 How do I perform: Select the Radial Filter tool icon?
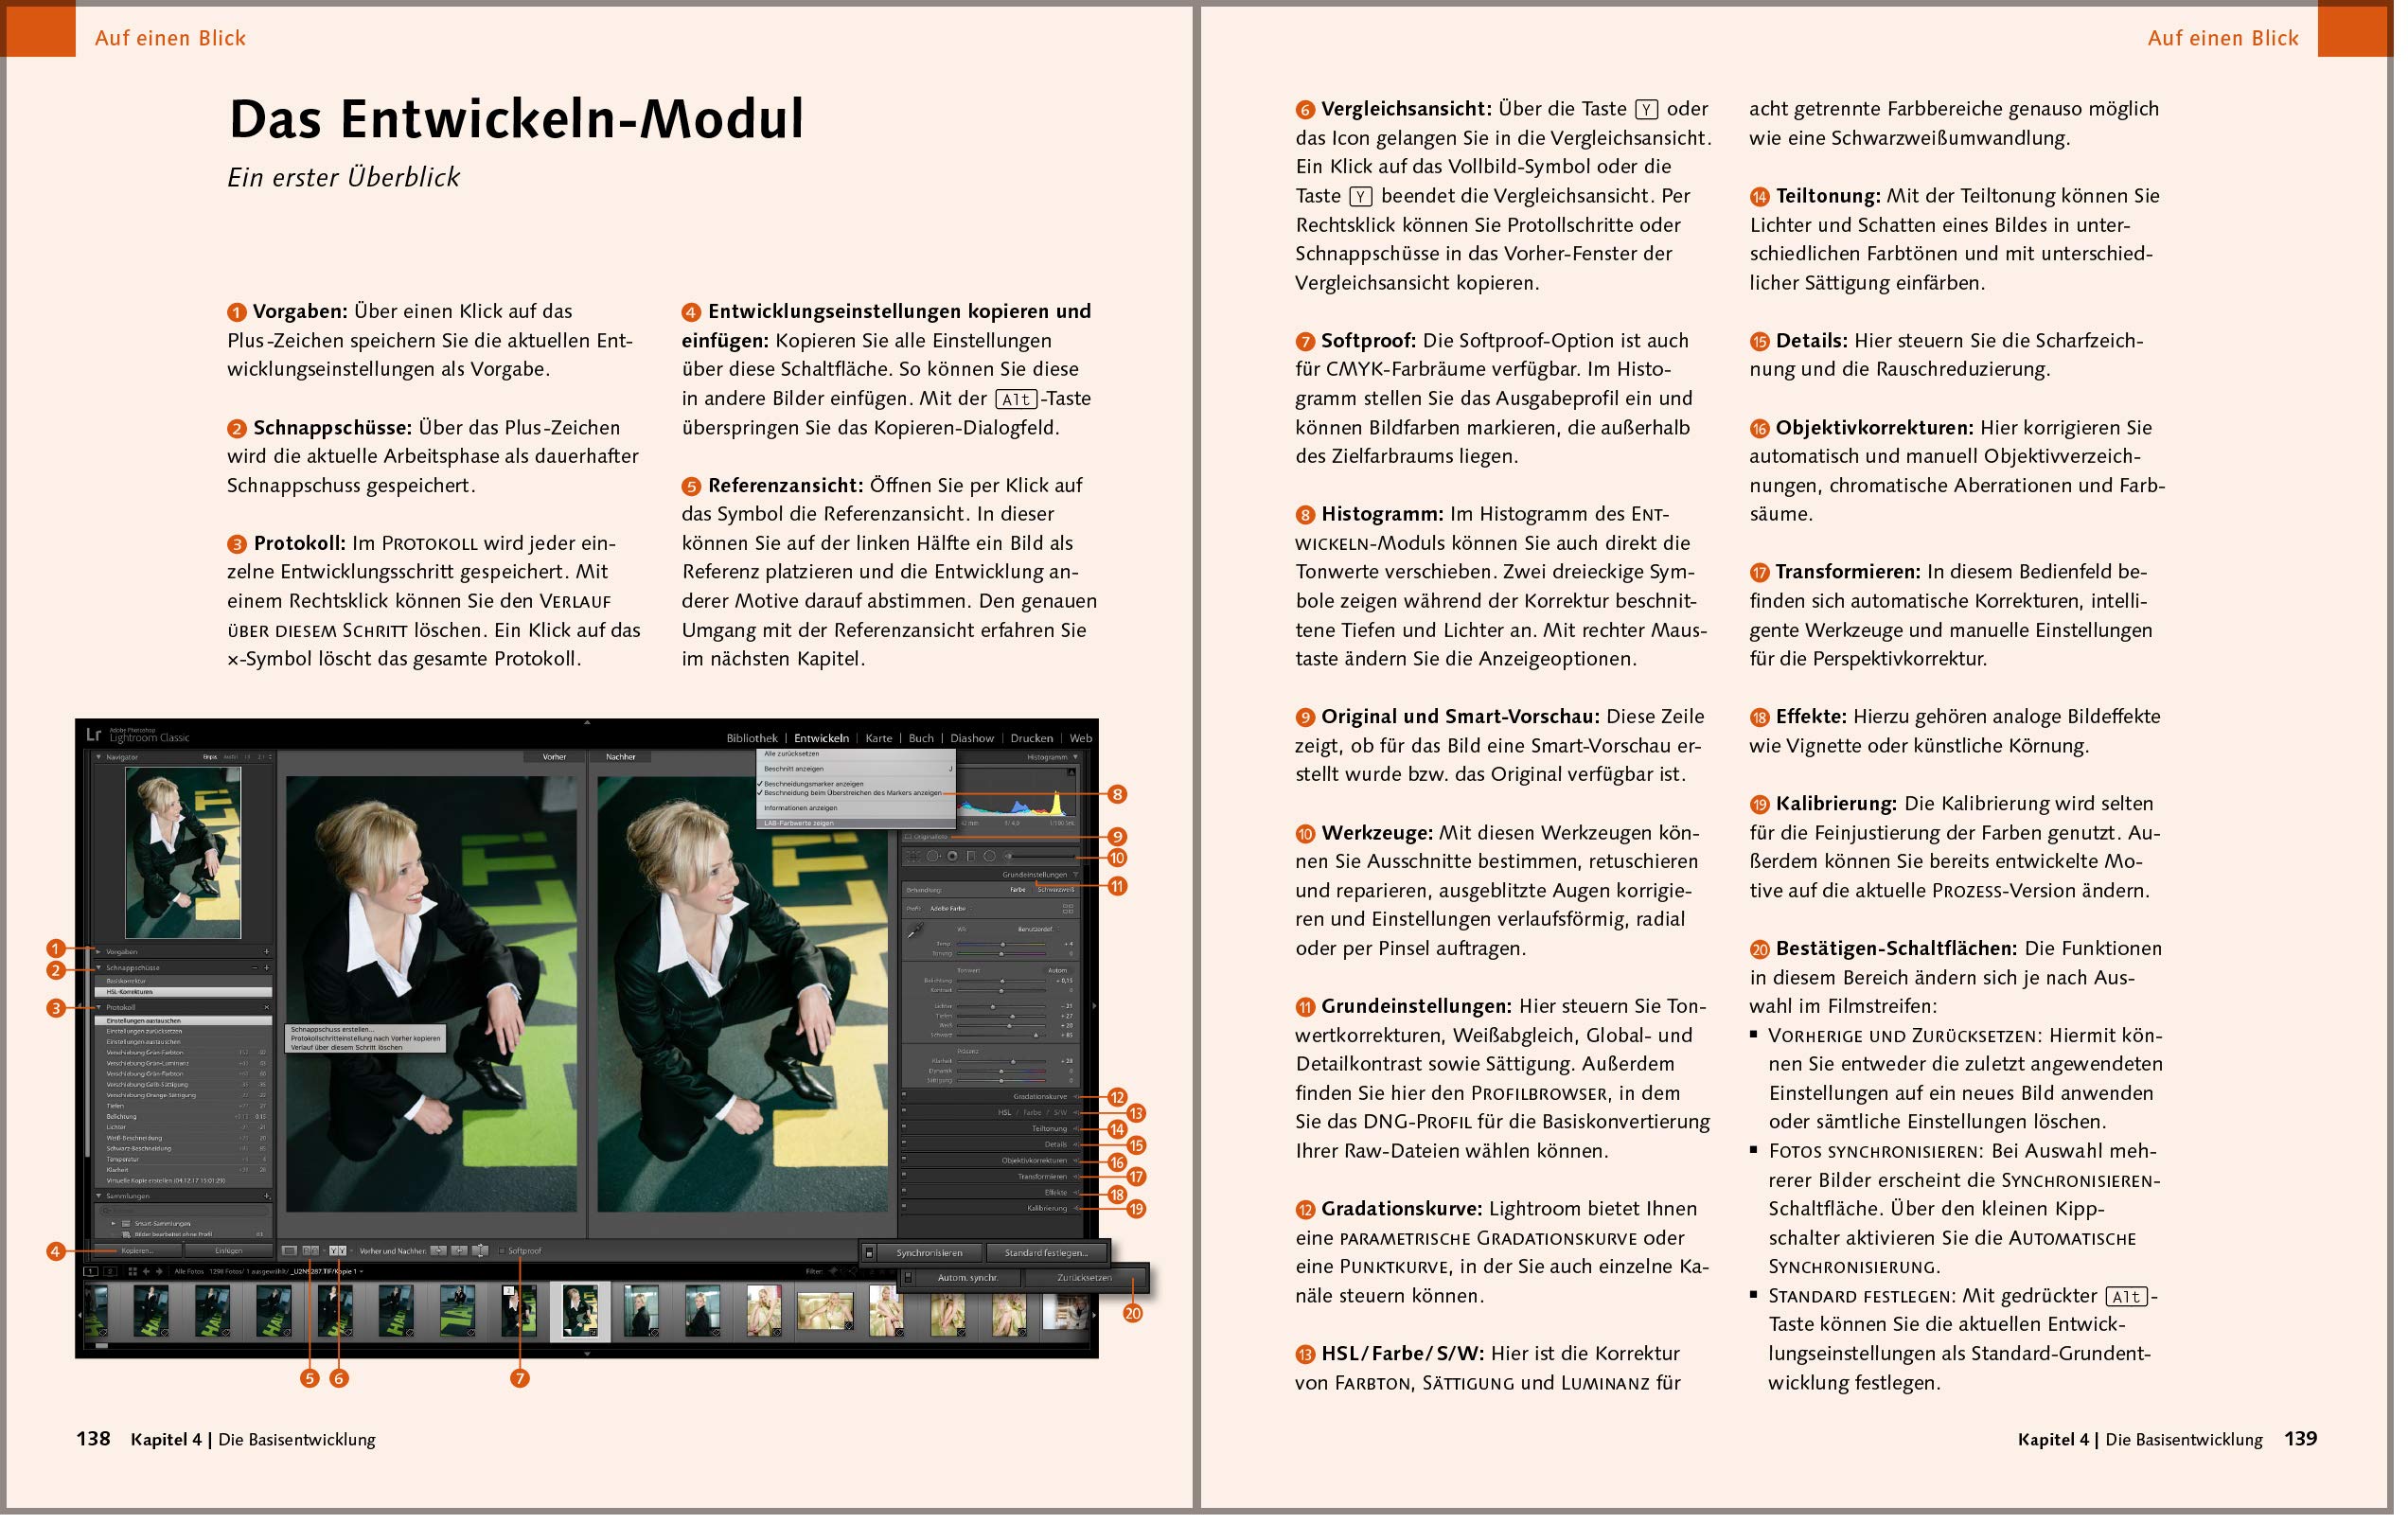[x=990, y=856]
